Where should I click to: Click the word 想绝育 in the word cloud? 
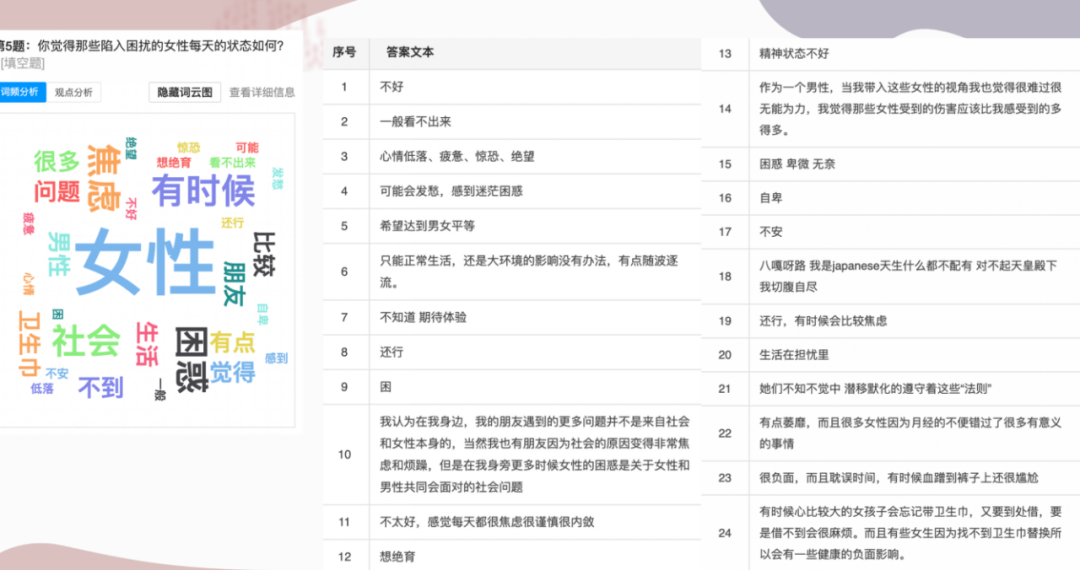[x=174, y=162]
